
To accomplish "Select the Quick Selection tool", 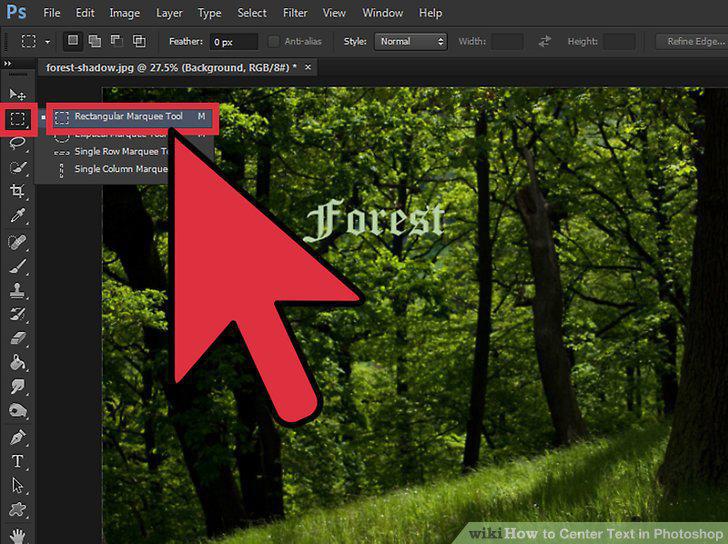I will pos(18,167).
